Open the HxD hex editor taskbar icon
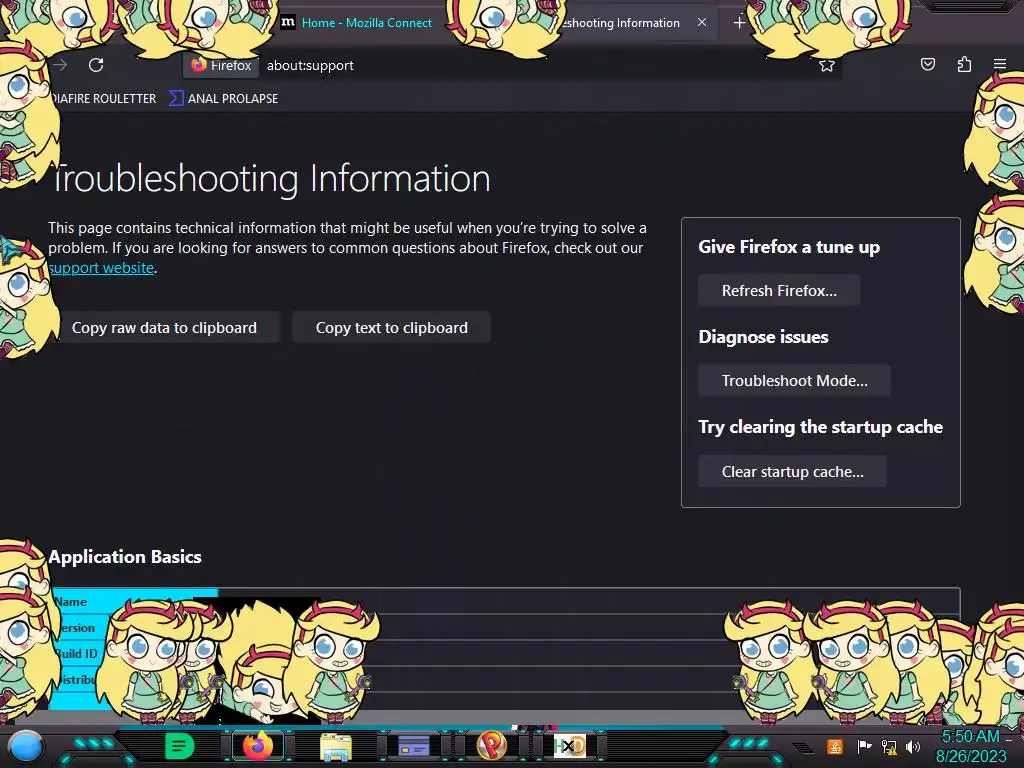Screen dimensions: 1024x768 pyautogui.click(x=569, y=746)
